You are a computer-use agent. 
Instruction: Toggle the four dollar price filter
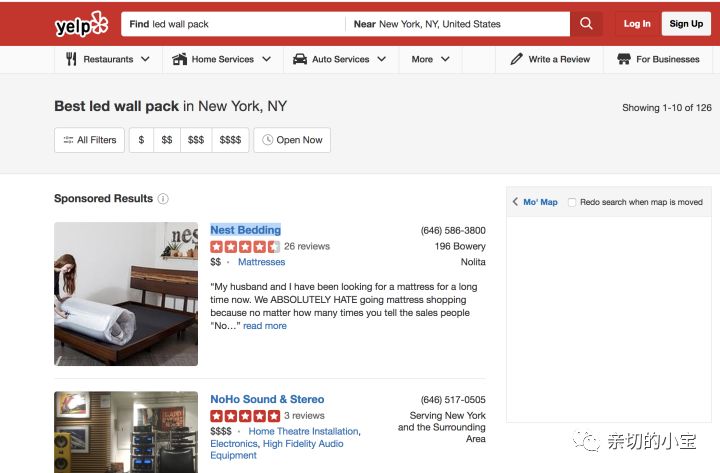tap(230, 140)
